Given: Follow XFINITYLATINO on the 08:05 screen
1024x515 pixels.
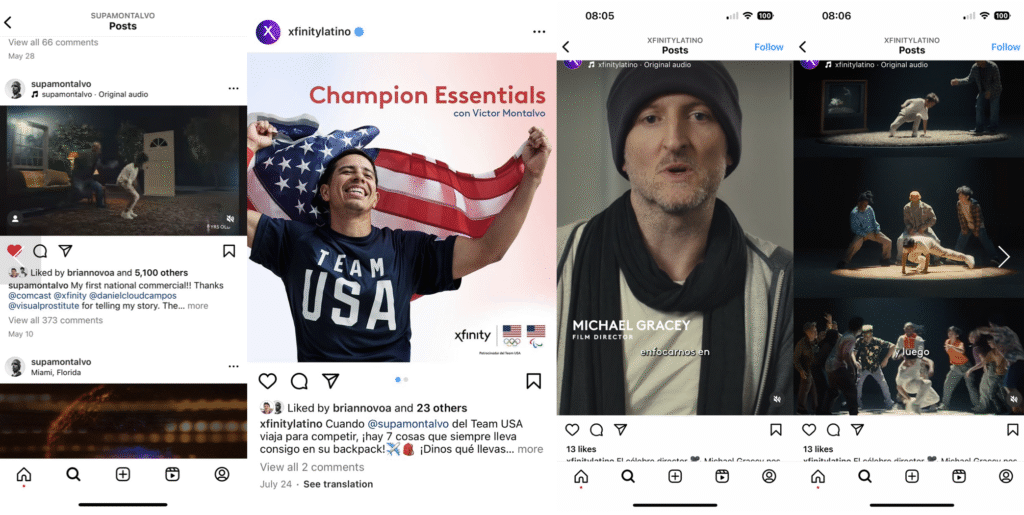Looking at the screenshot, I should tap(769, 47).
